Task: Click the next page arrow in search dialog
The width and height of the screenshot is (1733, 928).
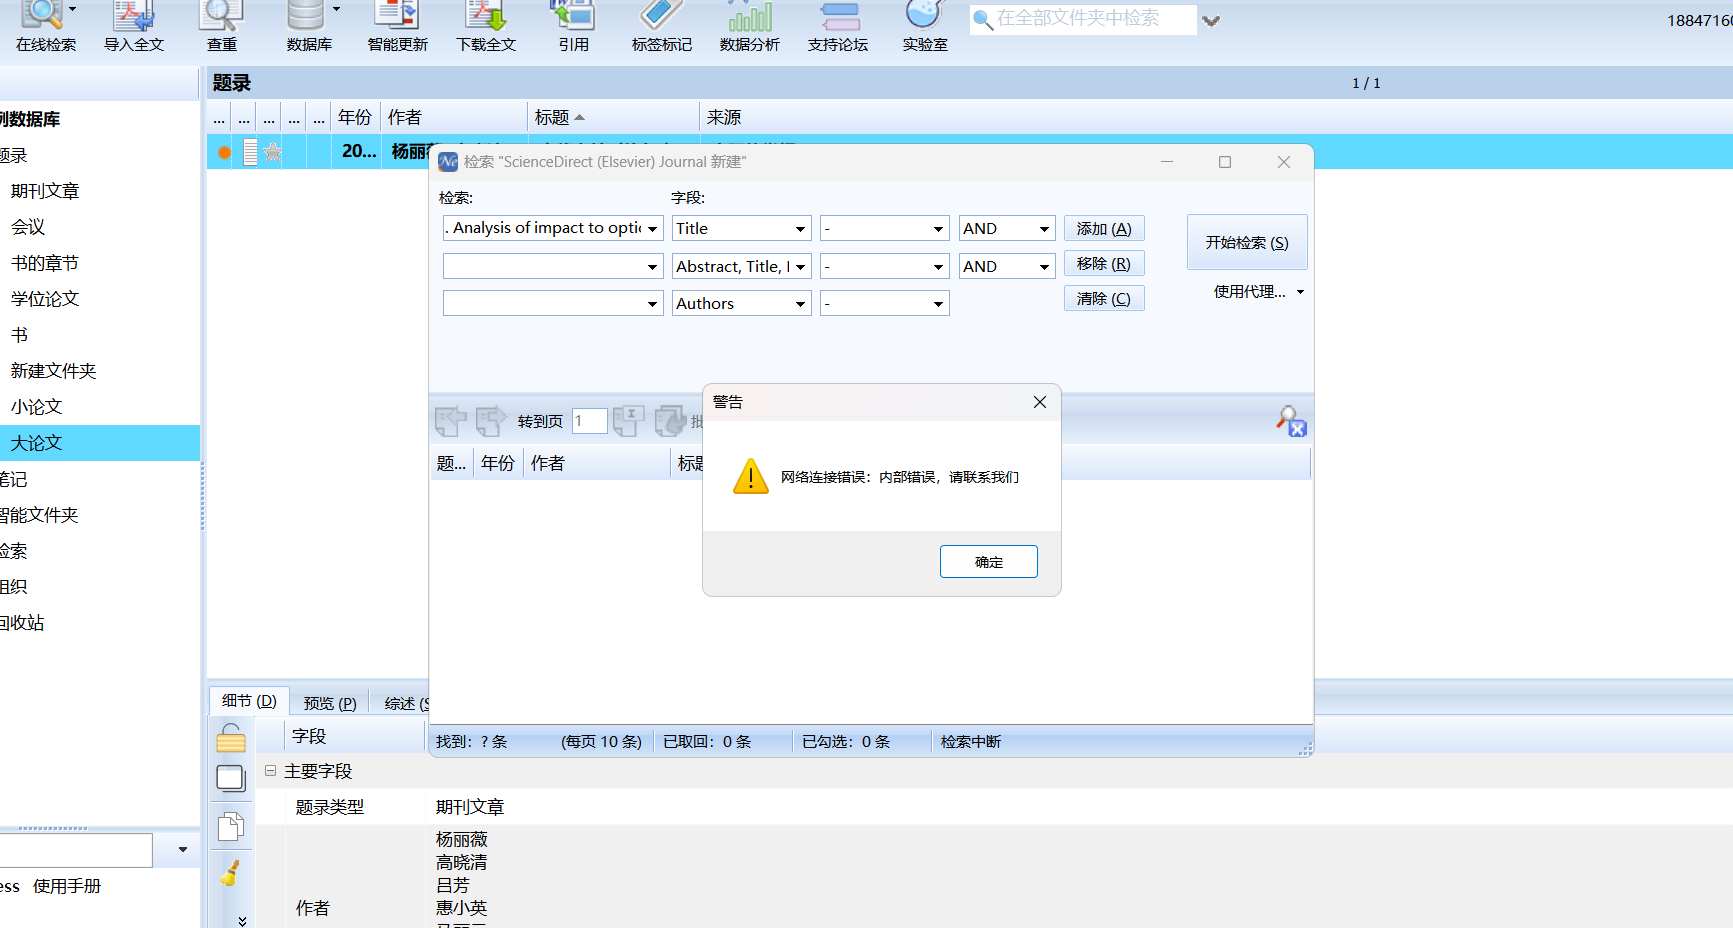Action: point(491,421)
